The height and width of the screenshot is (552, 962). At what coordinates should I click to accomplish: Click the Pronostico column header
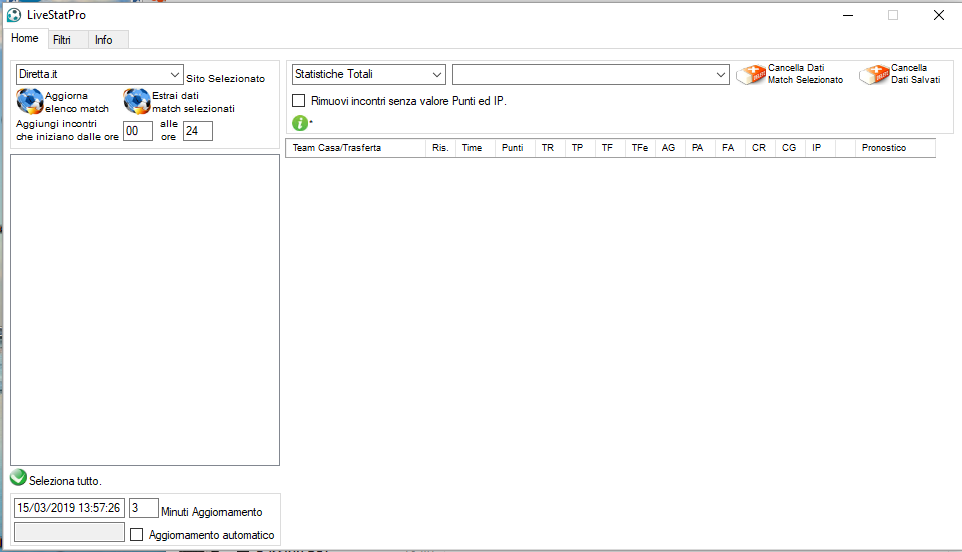[x=895, y=148]
